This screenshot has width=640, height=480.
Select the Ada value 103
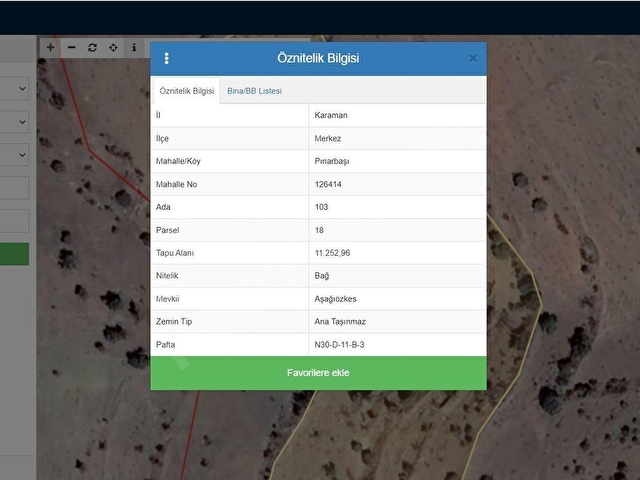coord(398,207)
